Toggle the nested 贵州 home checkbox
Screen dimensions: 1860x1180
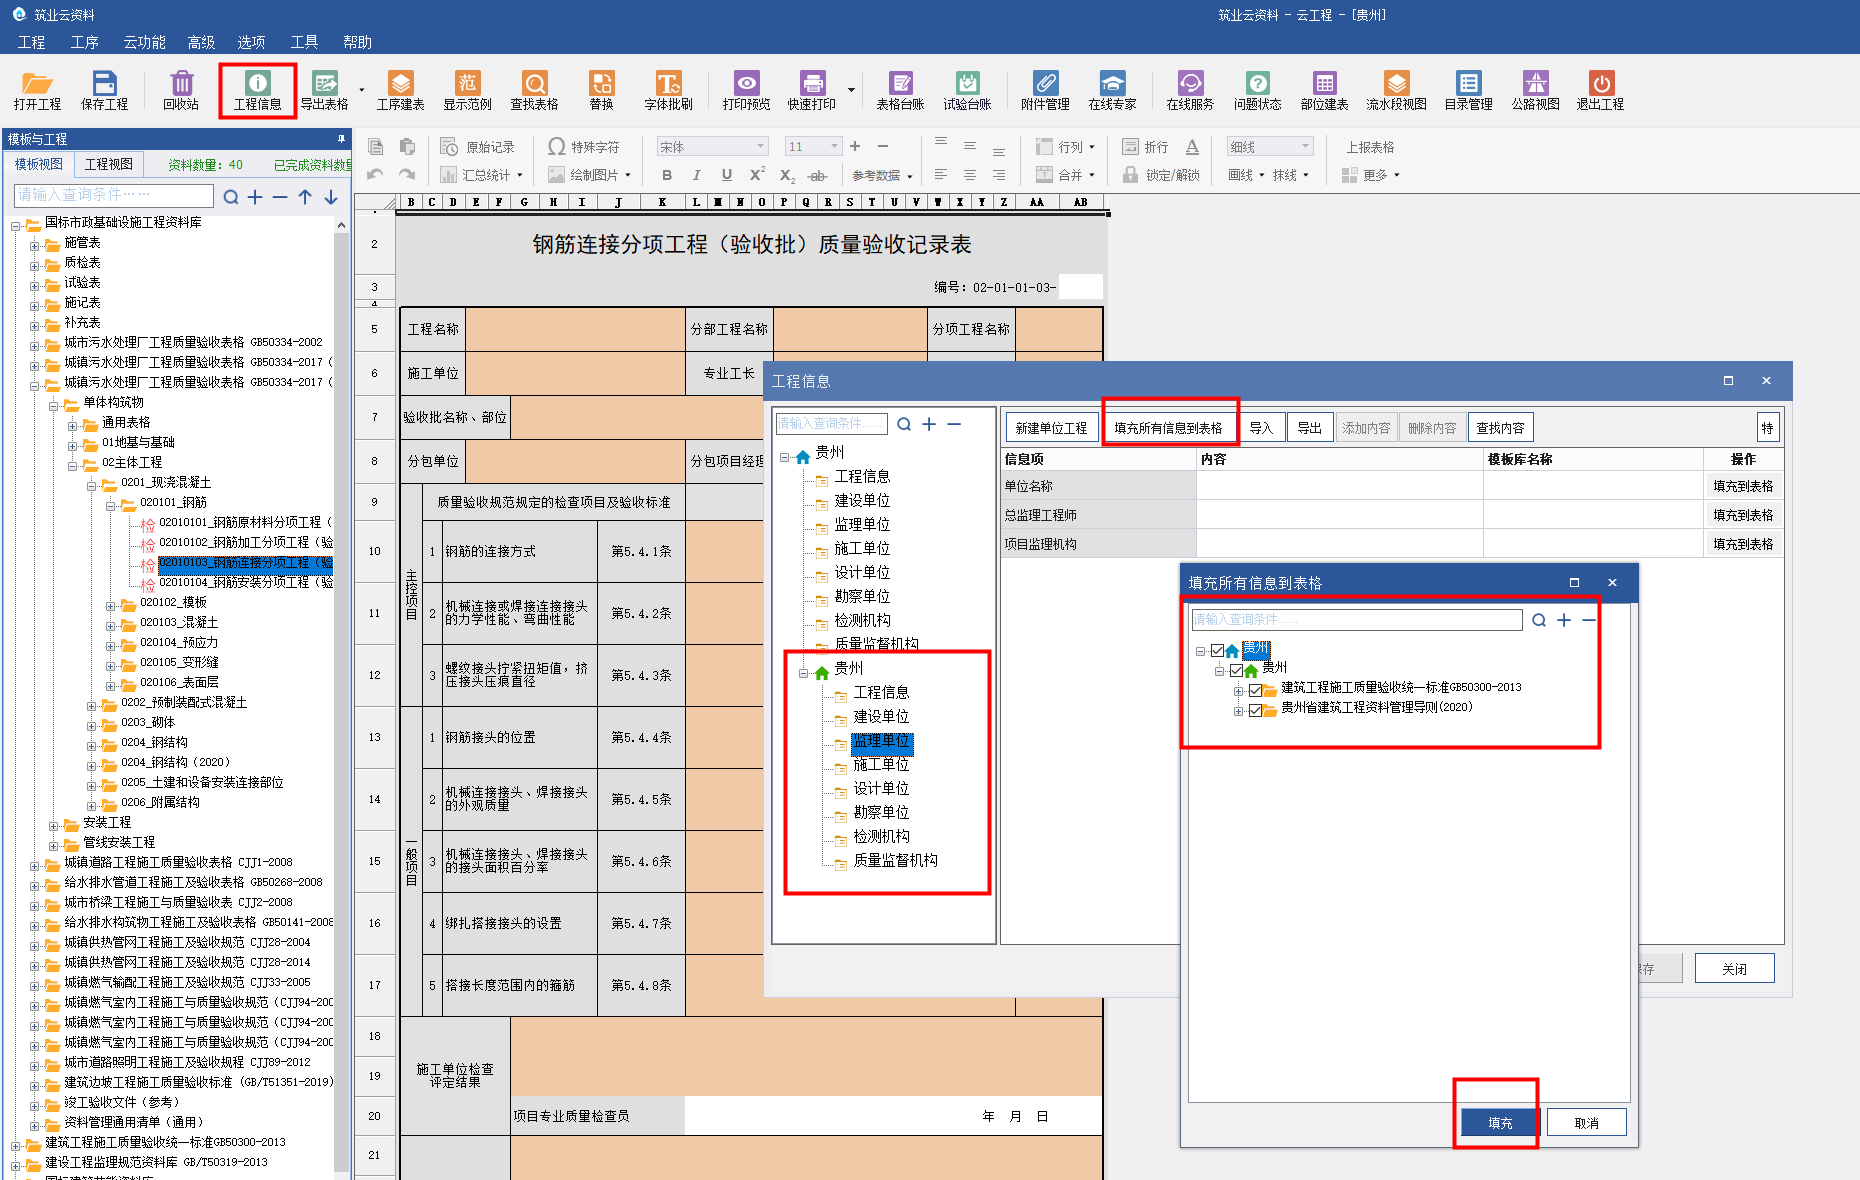[1236, 671]
